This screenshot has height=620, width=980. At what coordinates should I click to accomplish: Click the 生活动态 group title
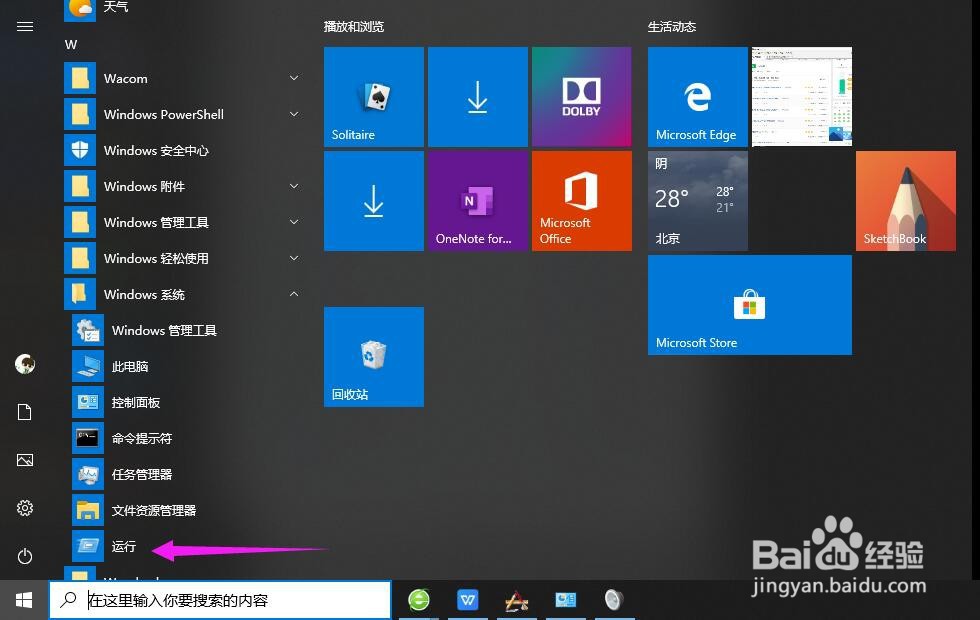coord(672,27)
